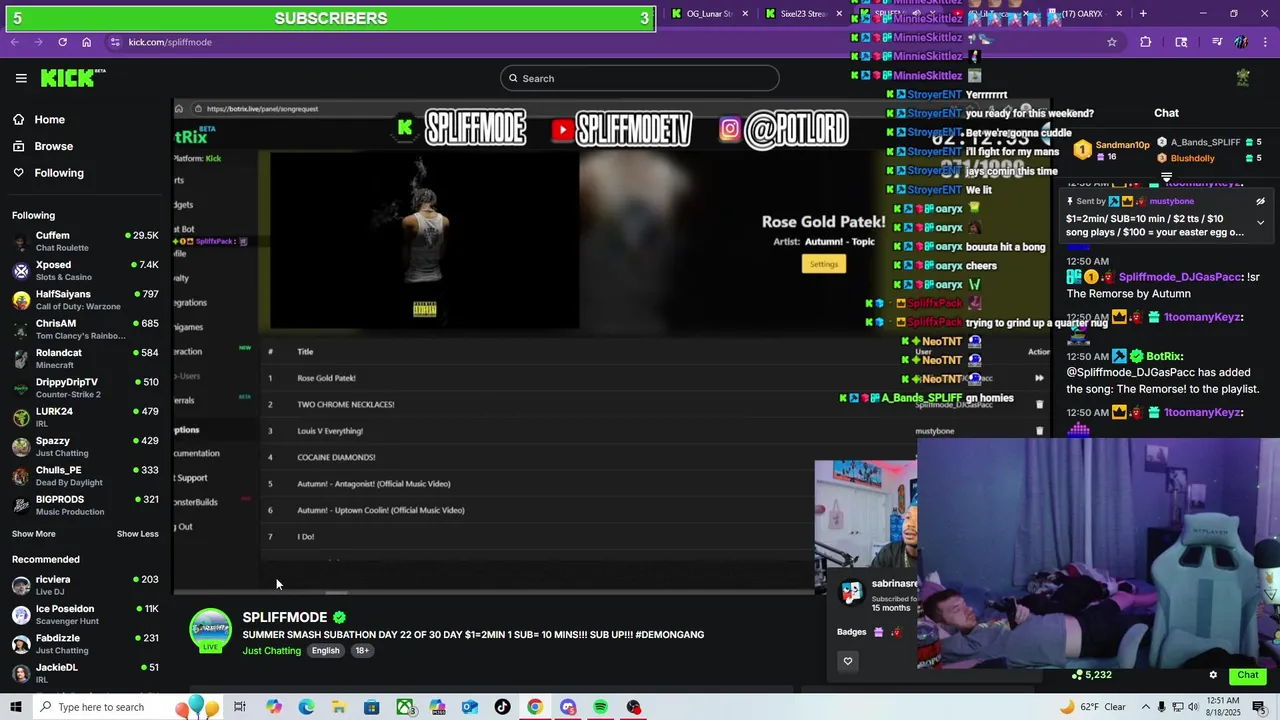Expand the pinned message chevron
Image resolution: width=1280 pixels, height=720 pixels.
1260,222
